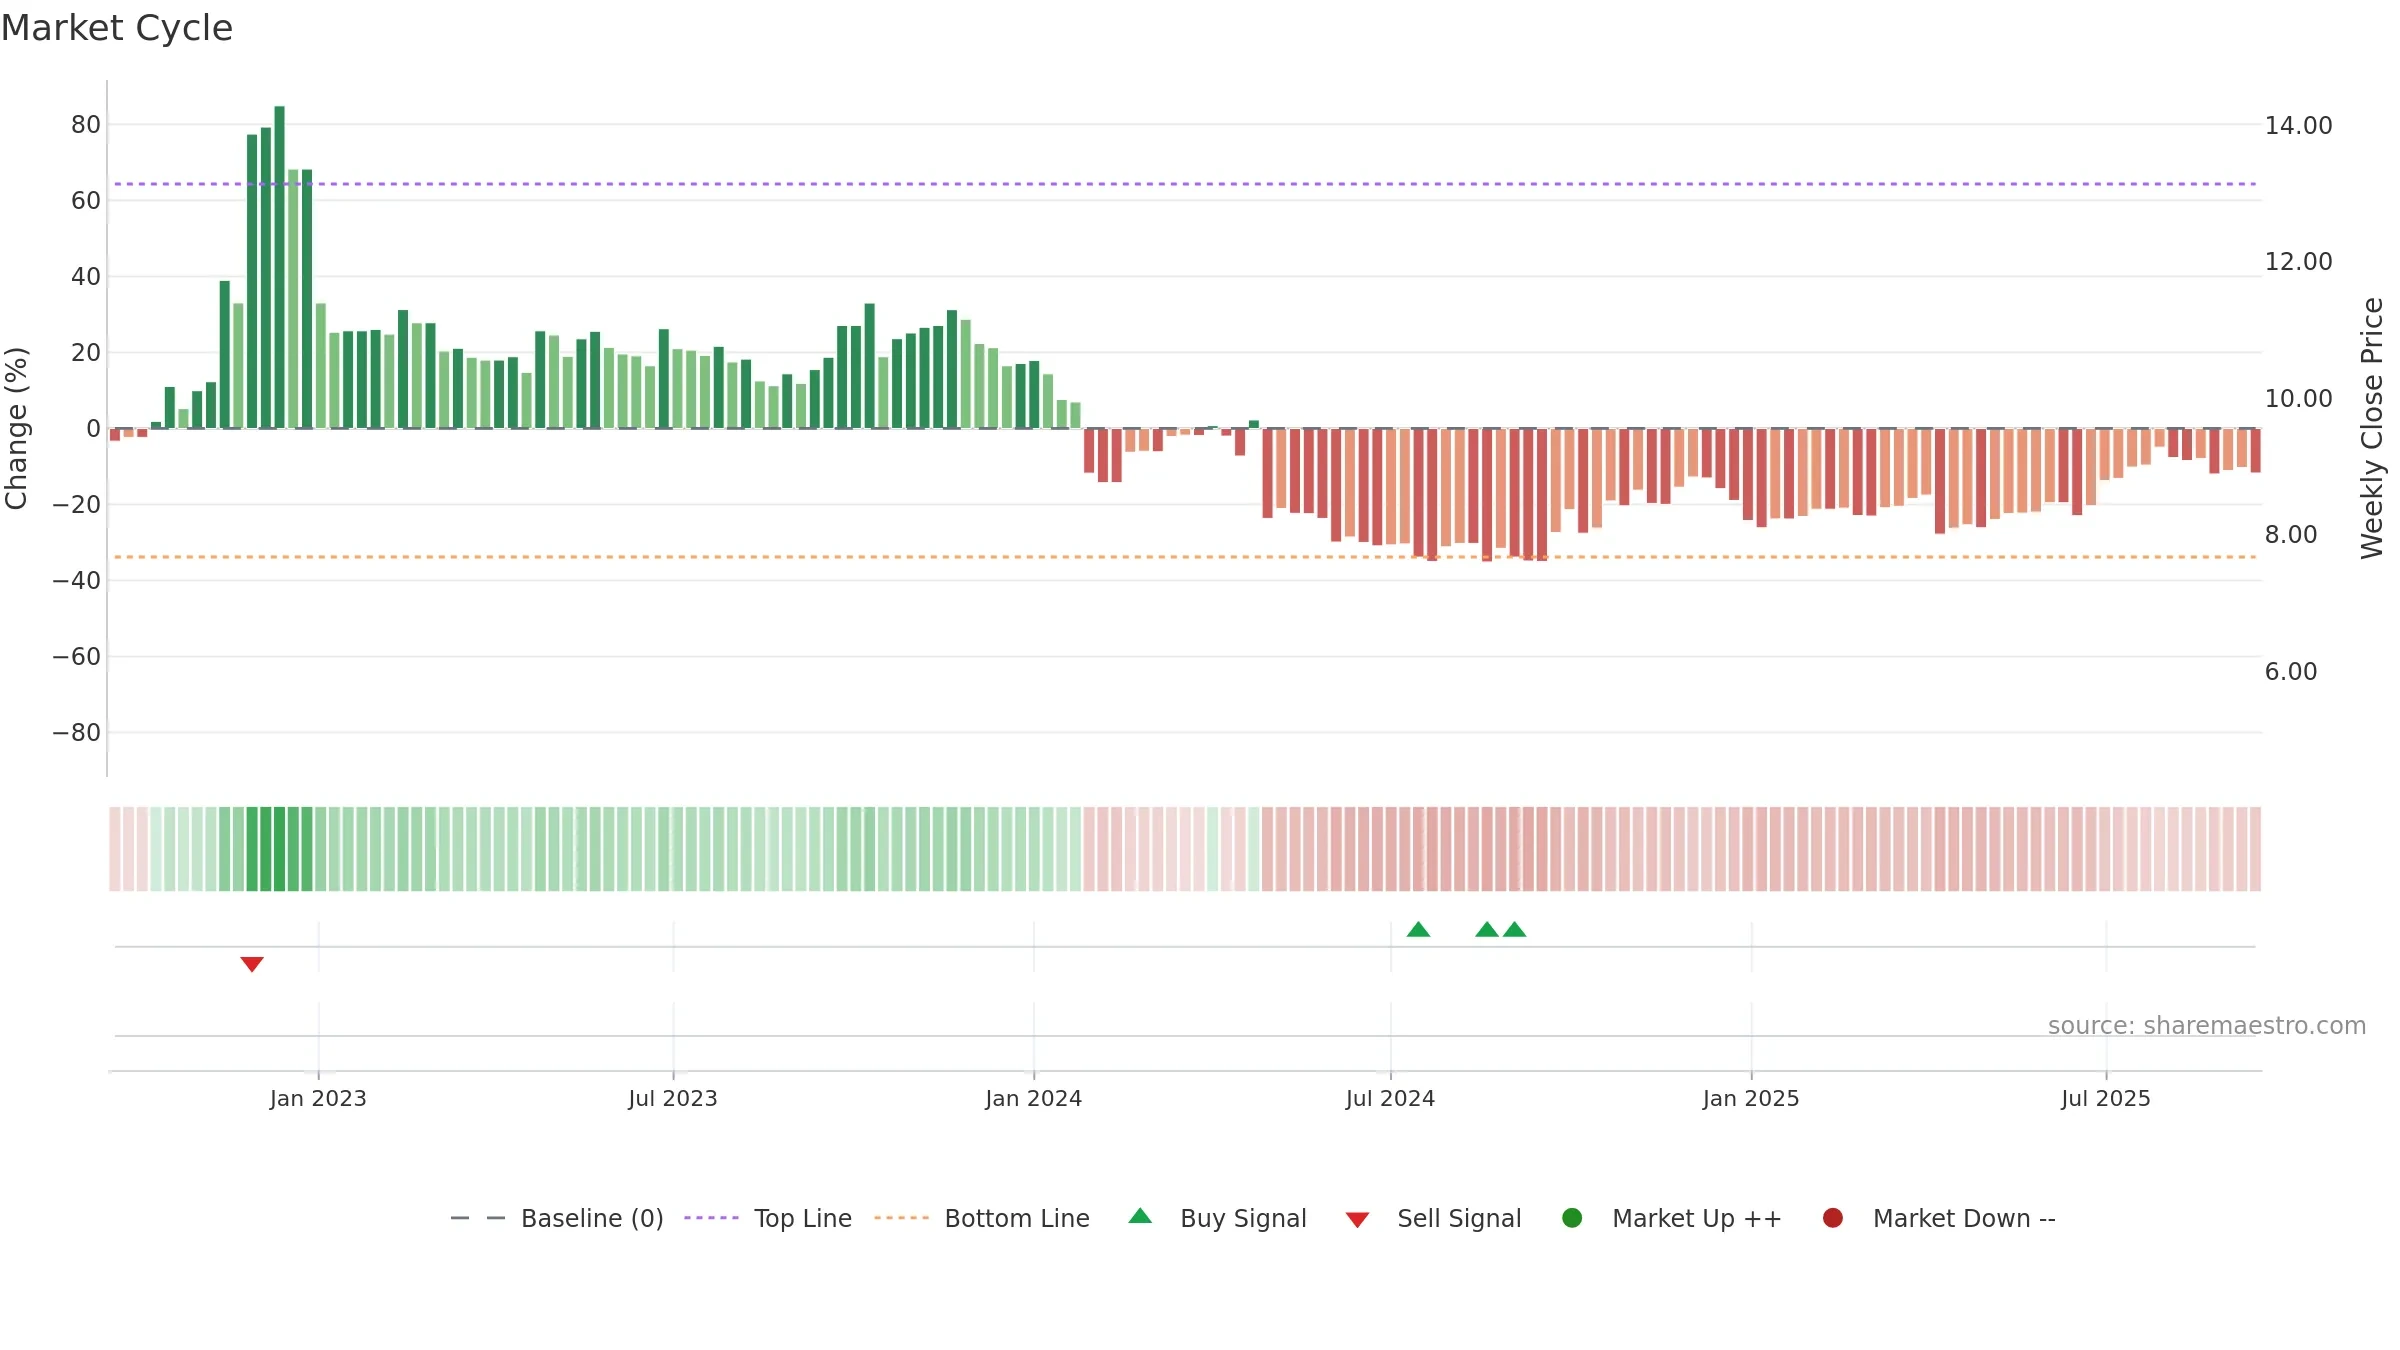This screenshot has width=2400, height=1350.
Task: Click the green Buy Signal triangle in legend
Action: point(1140,1217)
